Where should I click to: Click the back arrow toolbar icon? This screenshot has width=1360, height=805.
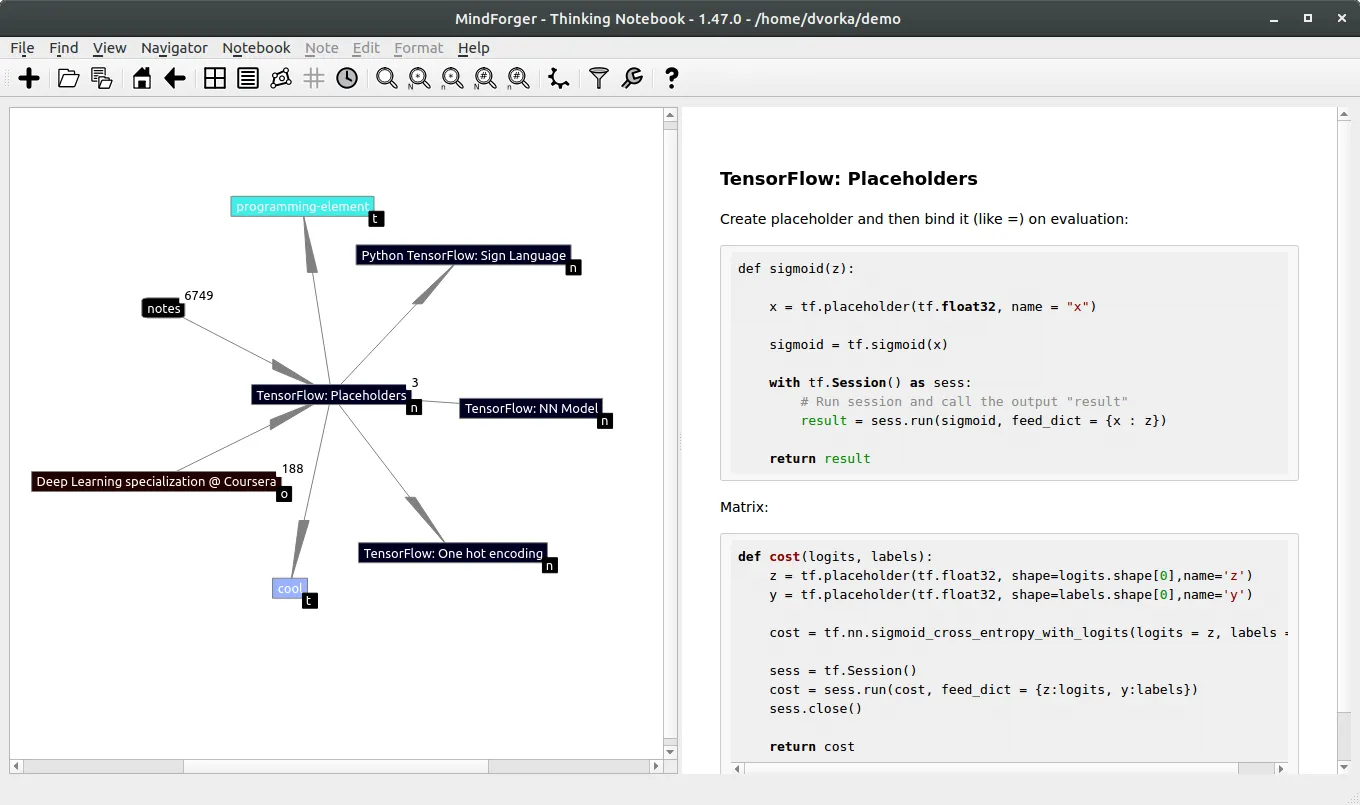click(175, 78)
